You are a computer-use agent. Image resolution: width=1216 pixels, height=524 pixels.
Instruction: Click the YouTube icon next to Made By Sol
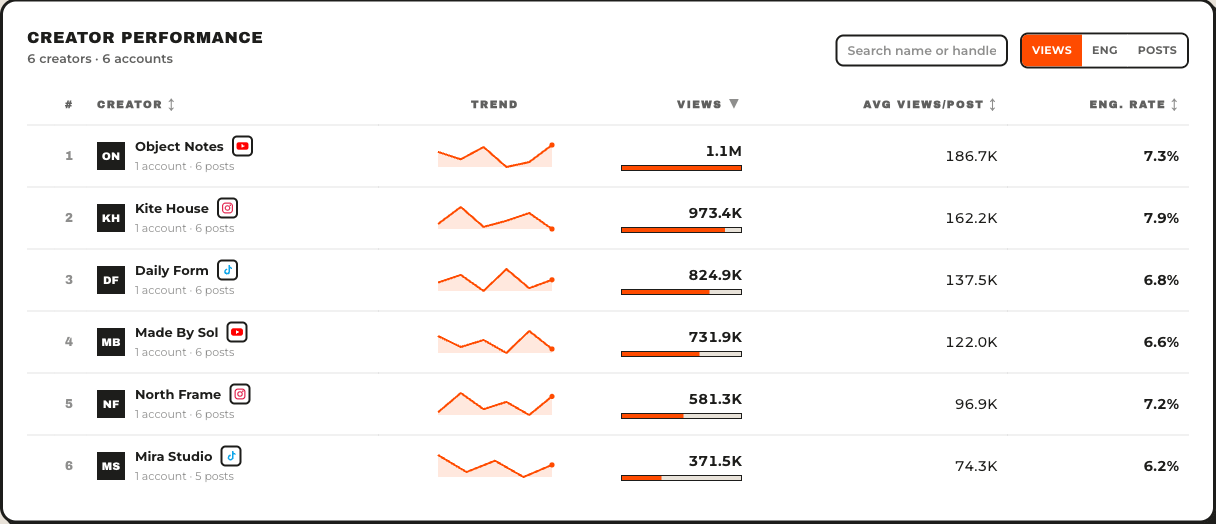coord(237,332)
